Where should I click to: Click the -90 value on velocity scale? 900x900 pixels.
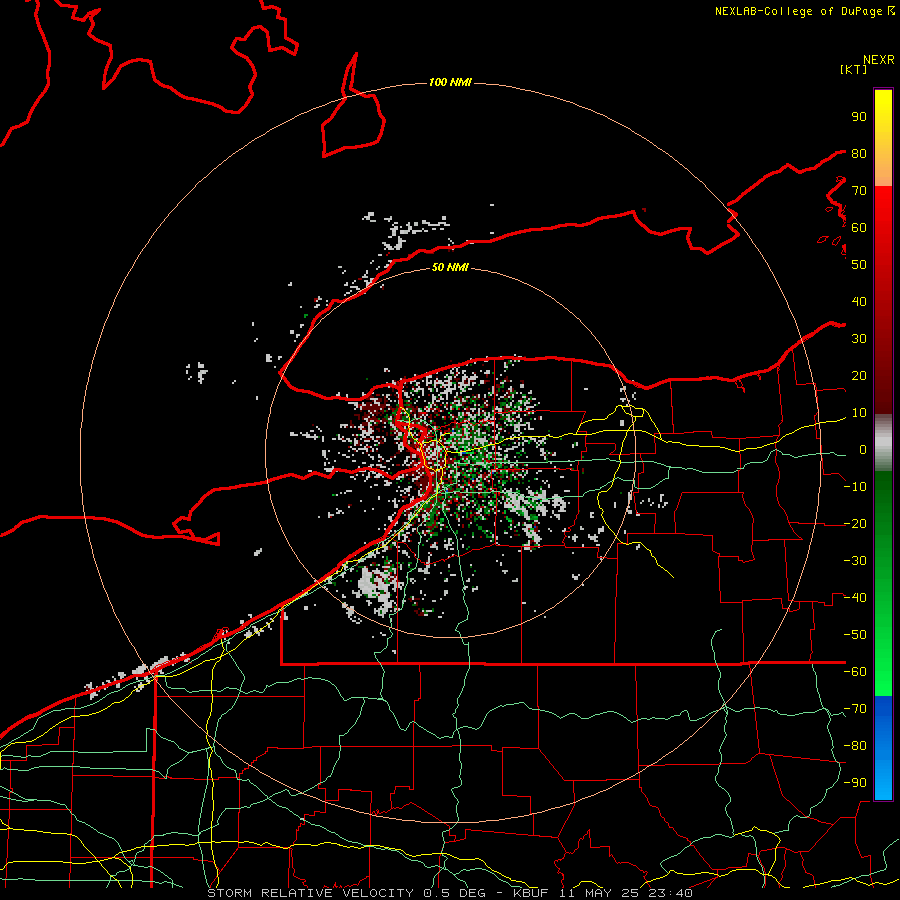[855, 783]
